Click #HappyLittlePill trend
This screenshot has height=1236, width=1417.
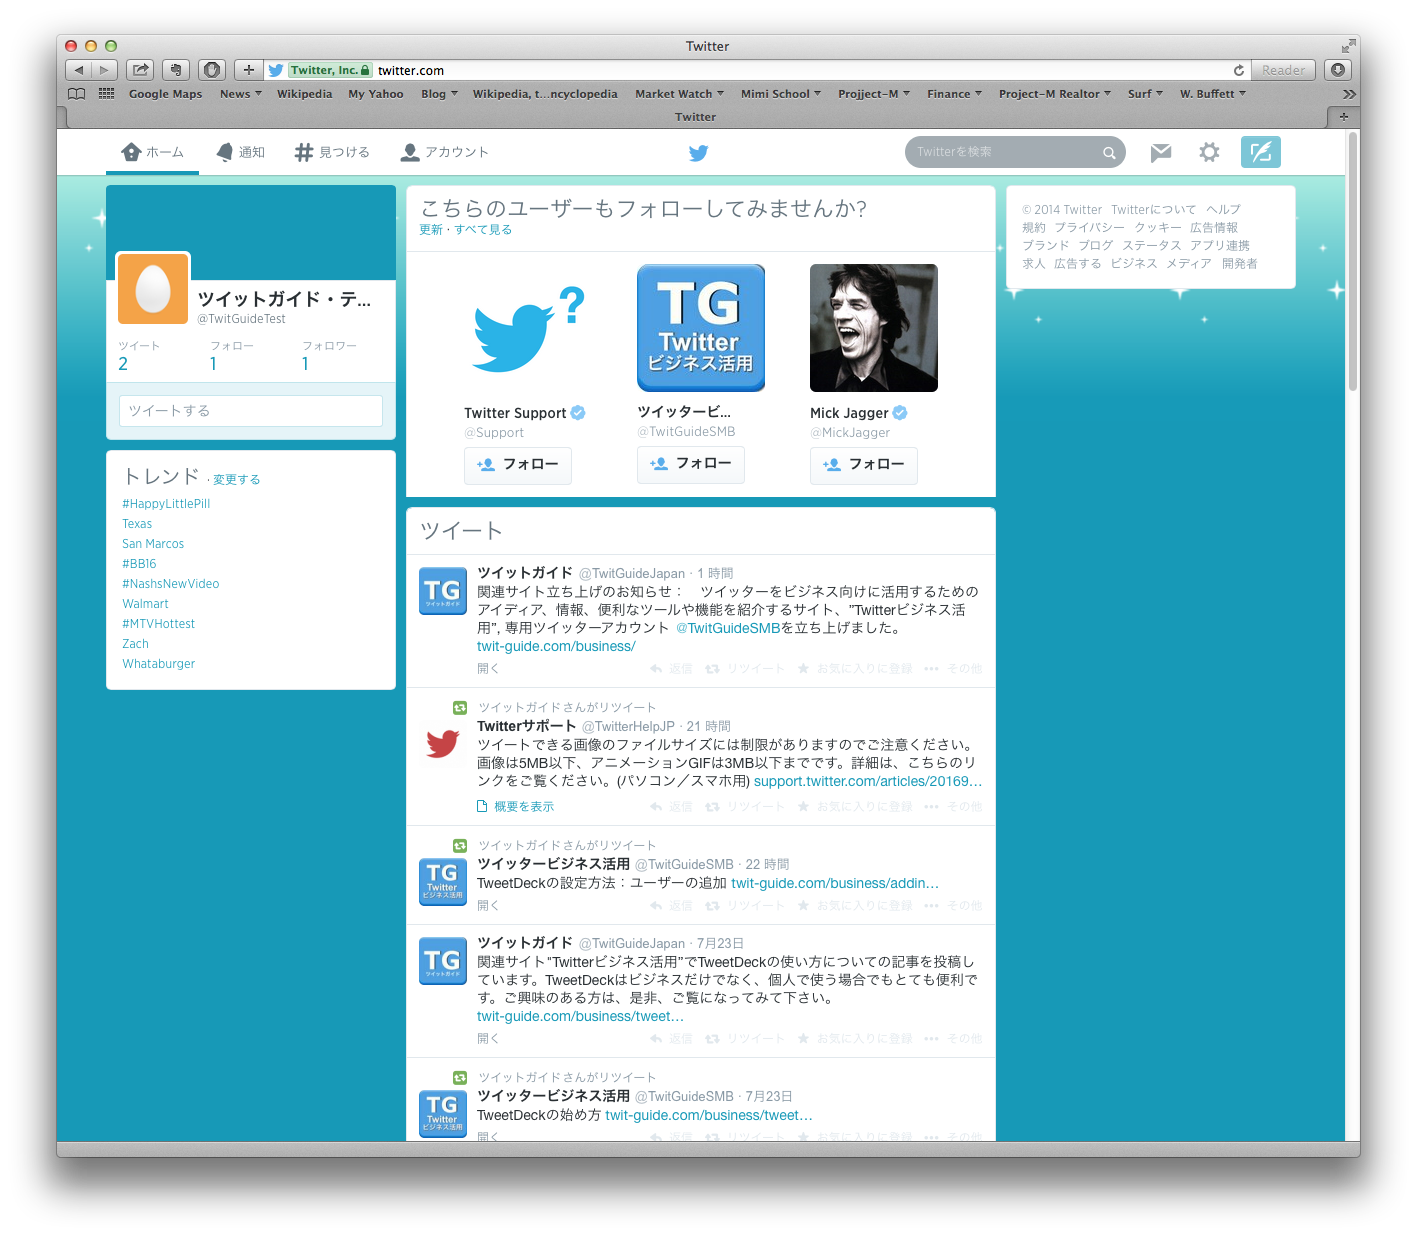click(x=166, y=504)
